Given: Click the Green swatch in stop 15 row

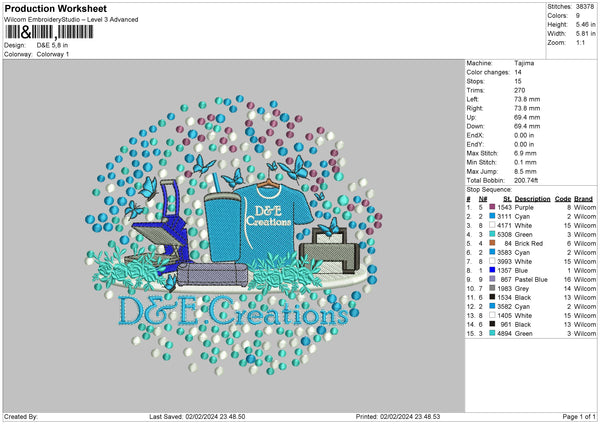Looking at the screenshot, I should (x=492, y=333).
